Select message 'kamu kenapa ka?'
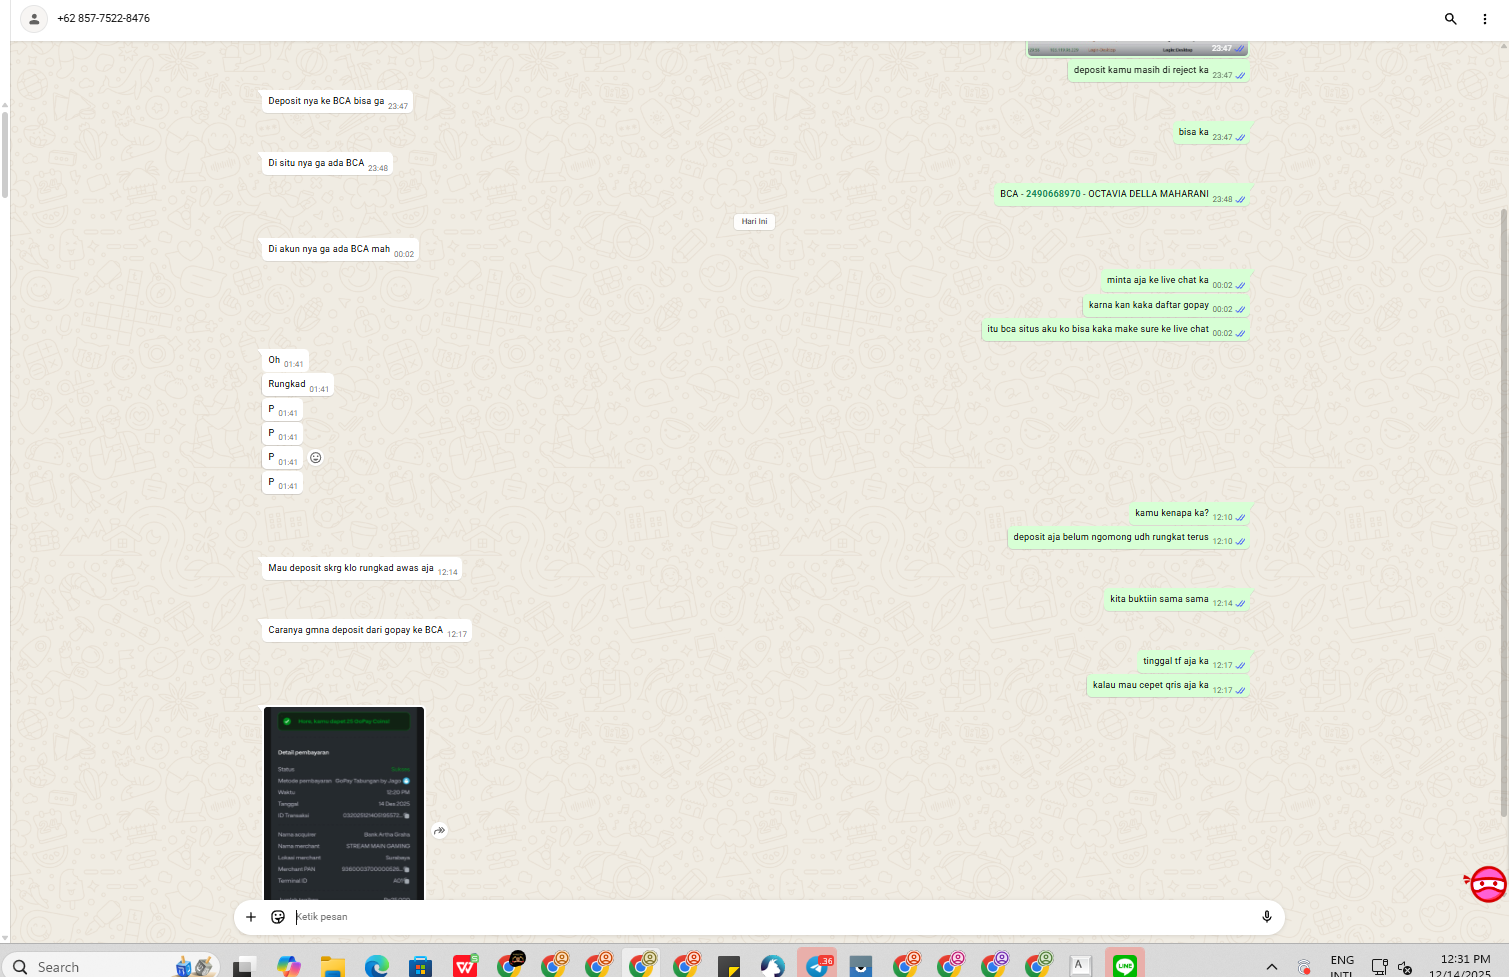The image size is (1509, 977). pos(1189,514)
